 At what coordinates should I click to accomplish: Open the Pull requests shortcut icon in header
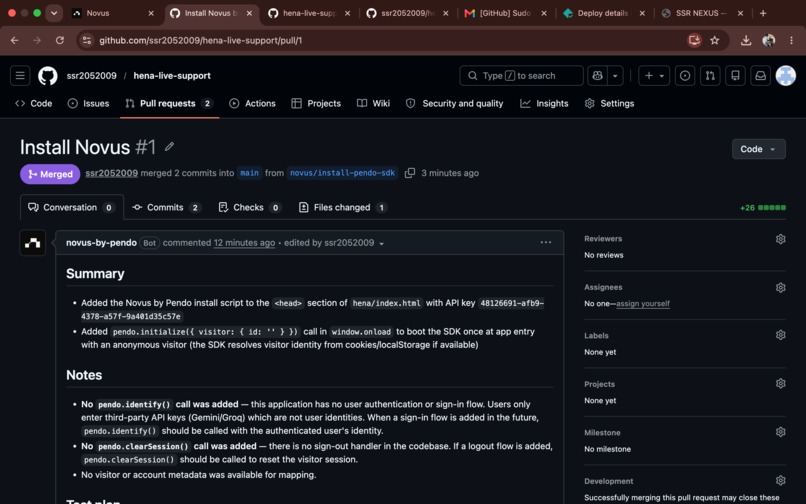(x=710, y=76)
